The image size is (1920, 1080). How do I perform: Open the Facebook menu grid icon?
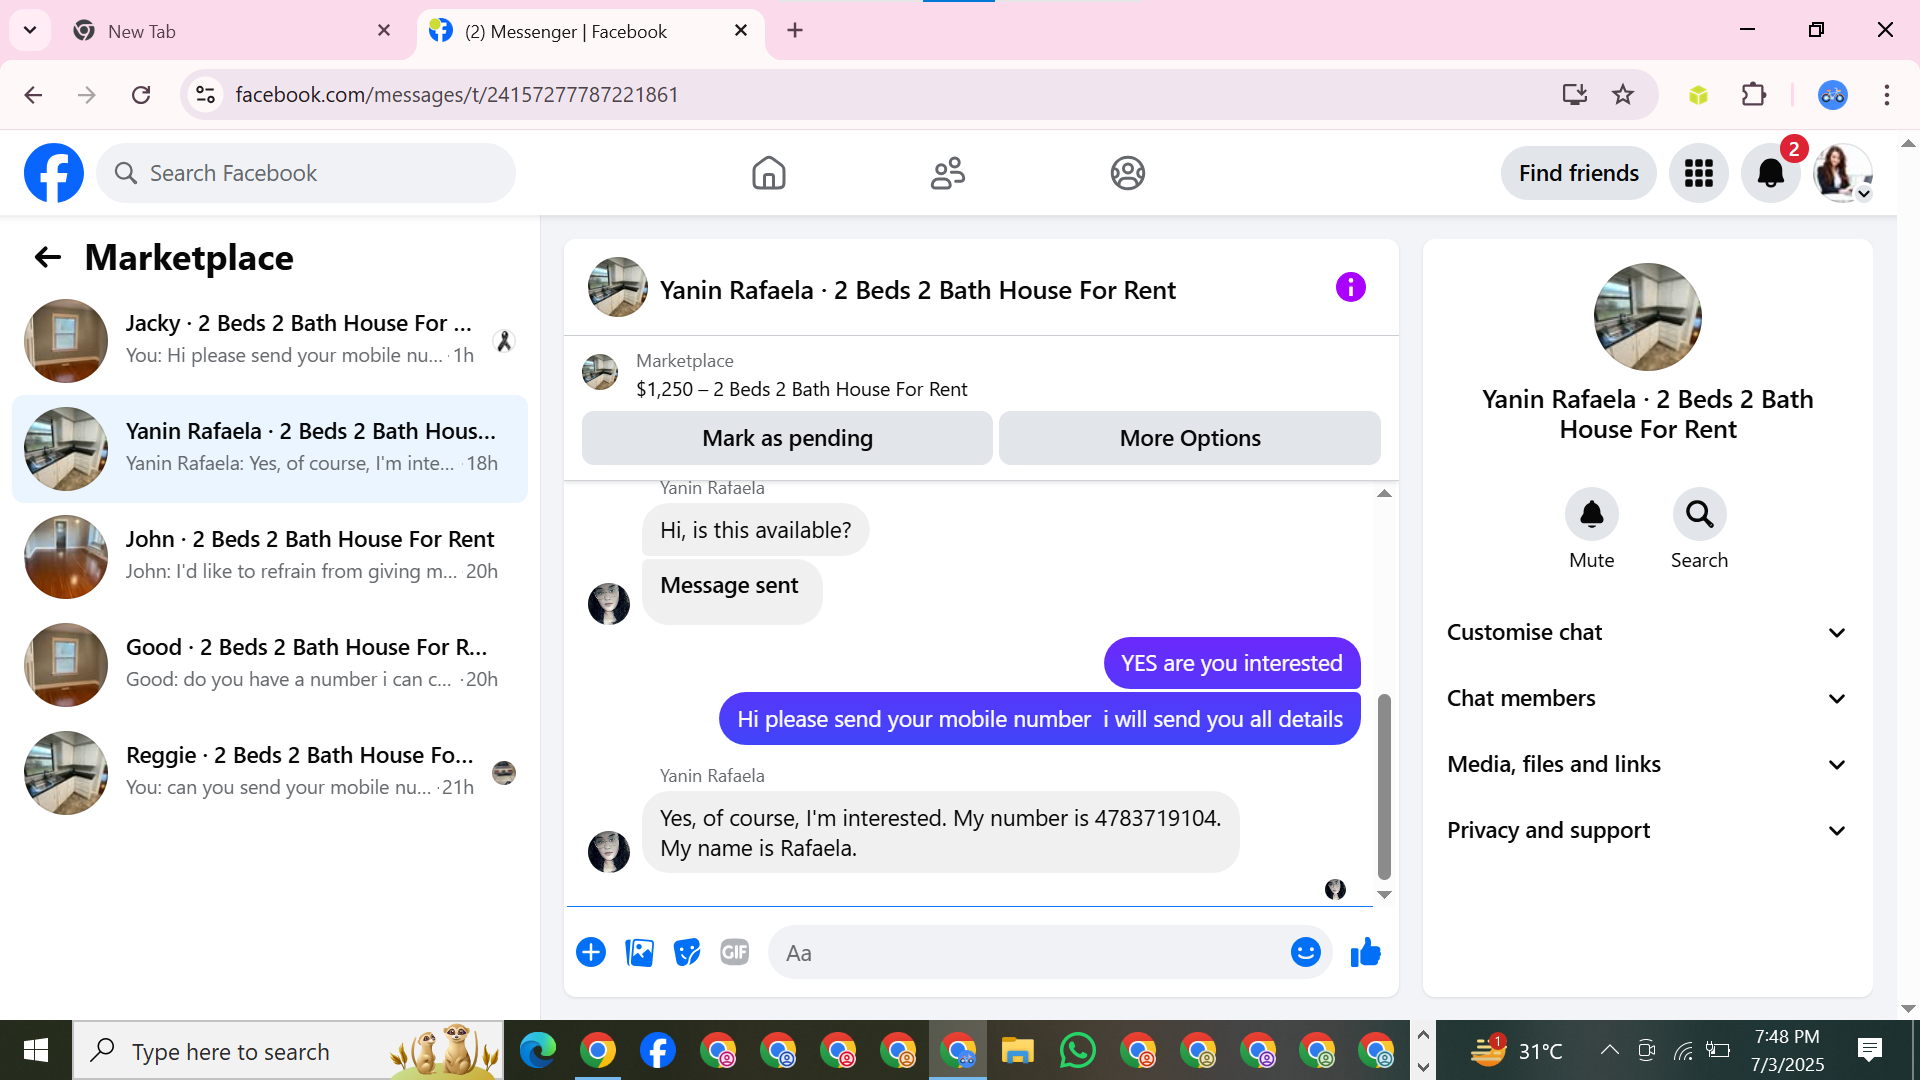[1698, 173]
